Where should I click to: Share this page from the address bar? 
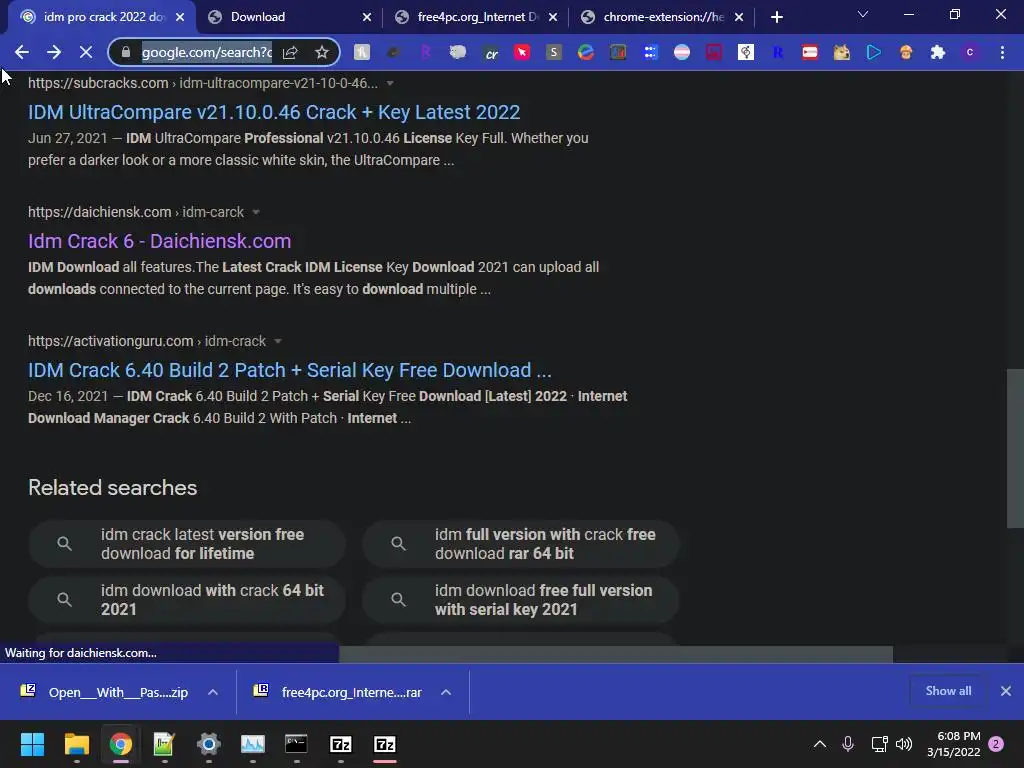click(290, 52)
